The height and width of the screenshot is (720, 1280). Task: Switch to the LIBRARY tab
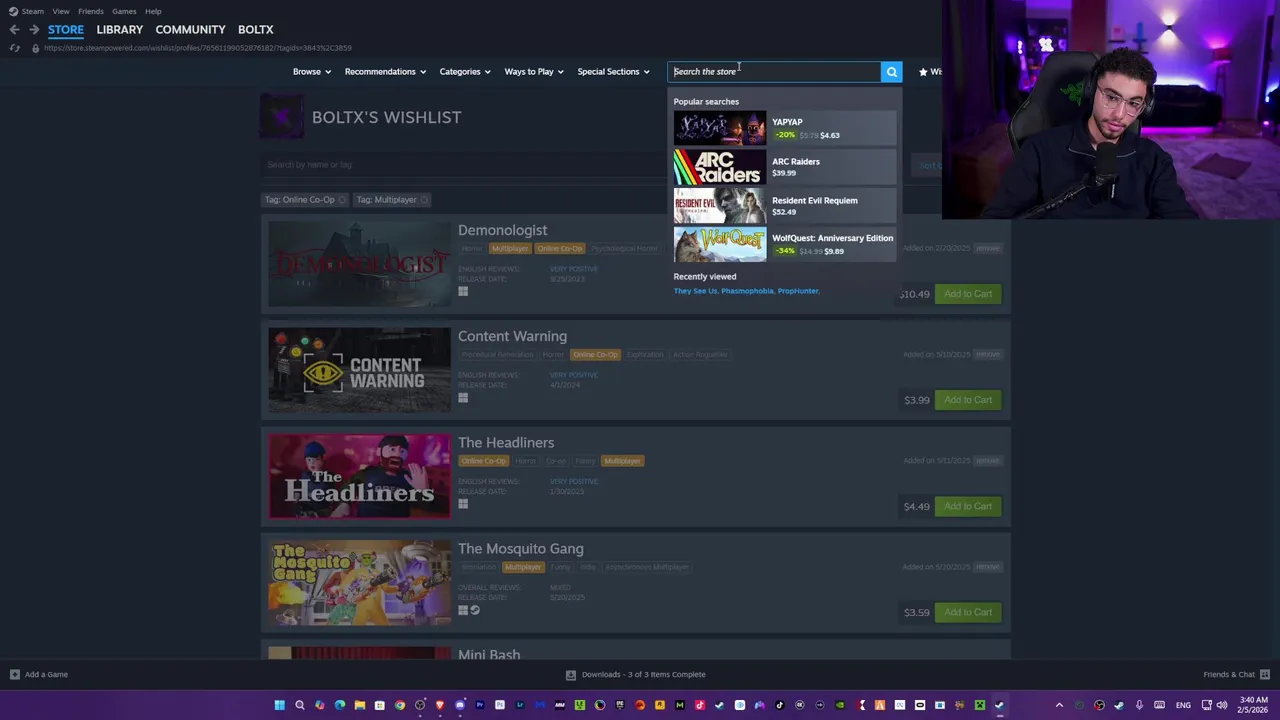(x=119, y=29)
